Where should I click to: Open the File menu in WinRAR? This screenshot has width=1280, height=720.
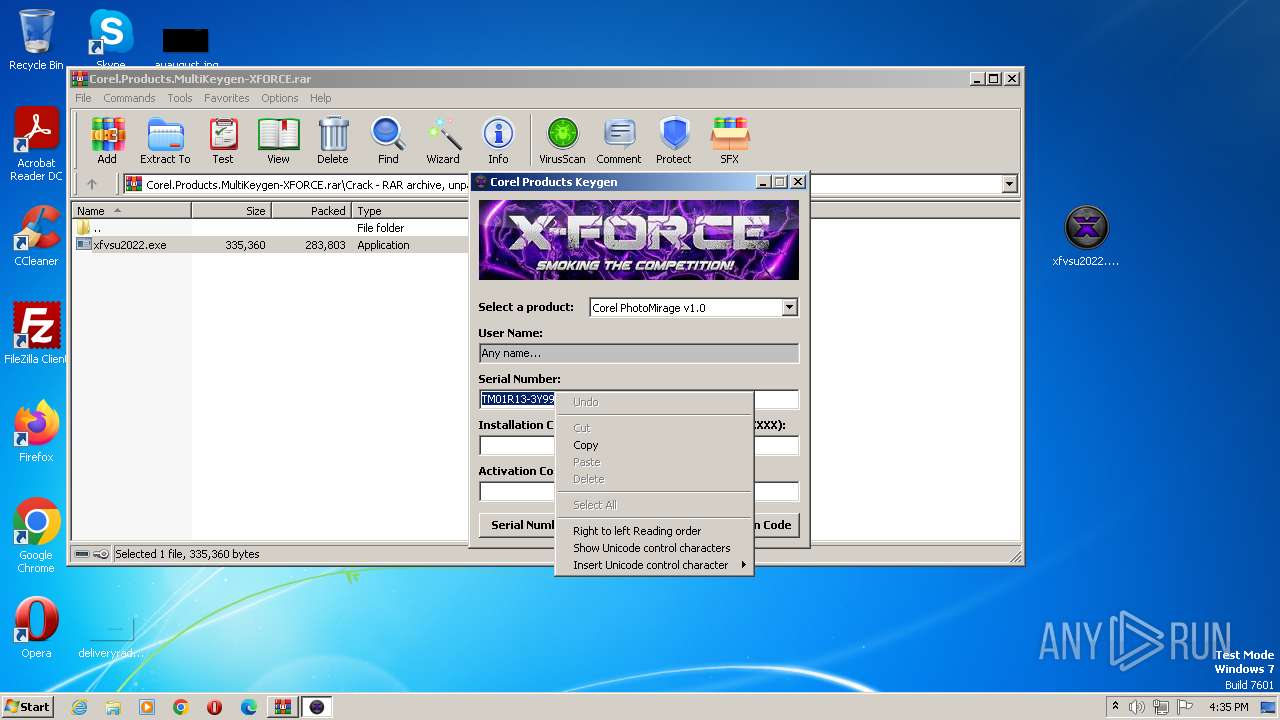click(83, 98)
